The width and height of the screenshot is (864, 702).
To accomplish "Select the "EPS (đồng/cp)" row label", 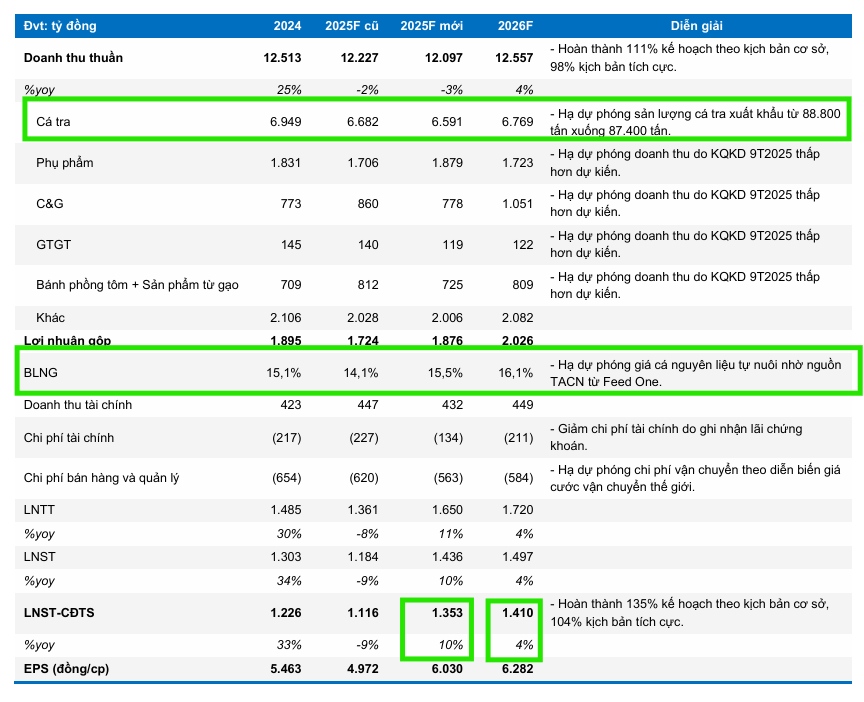I will (x=66, y=669).
